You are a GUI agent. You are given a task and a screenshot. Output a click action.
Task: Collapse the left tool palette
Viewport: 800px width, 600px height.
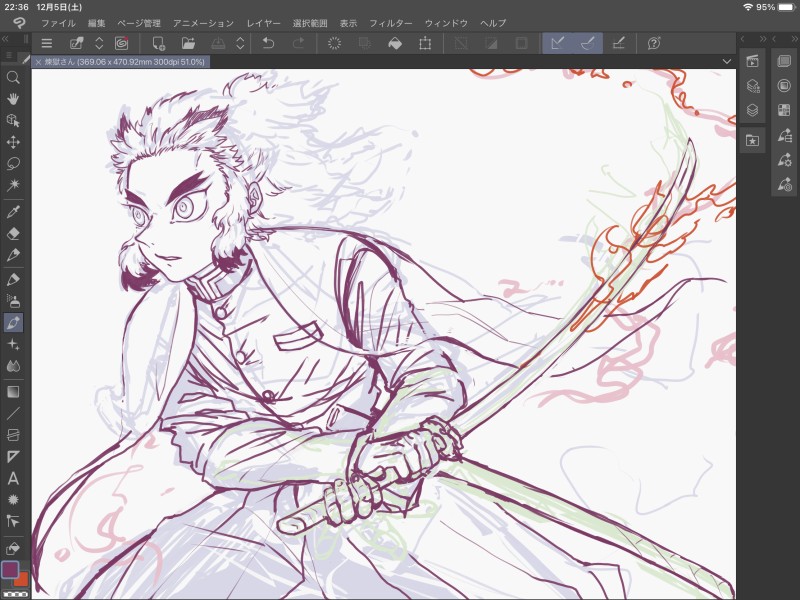coord(5,39)
